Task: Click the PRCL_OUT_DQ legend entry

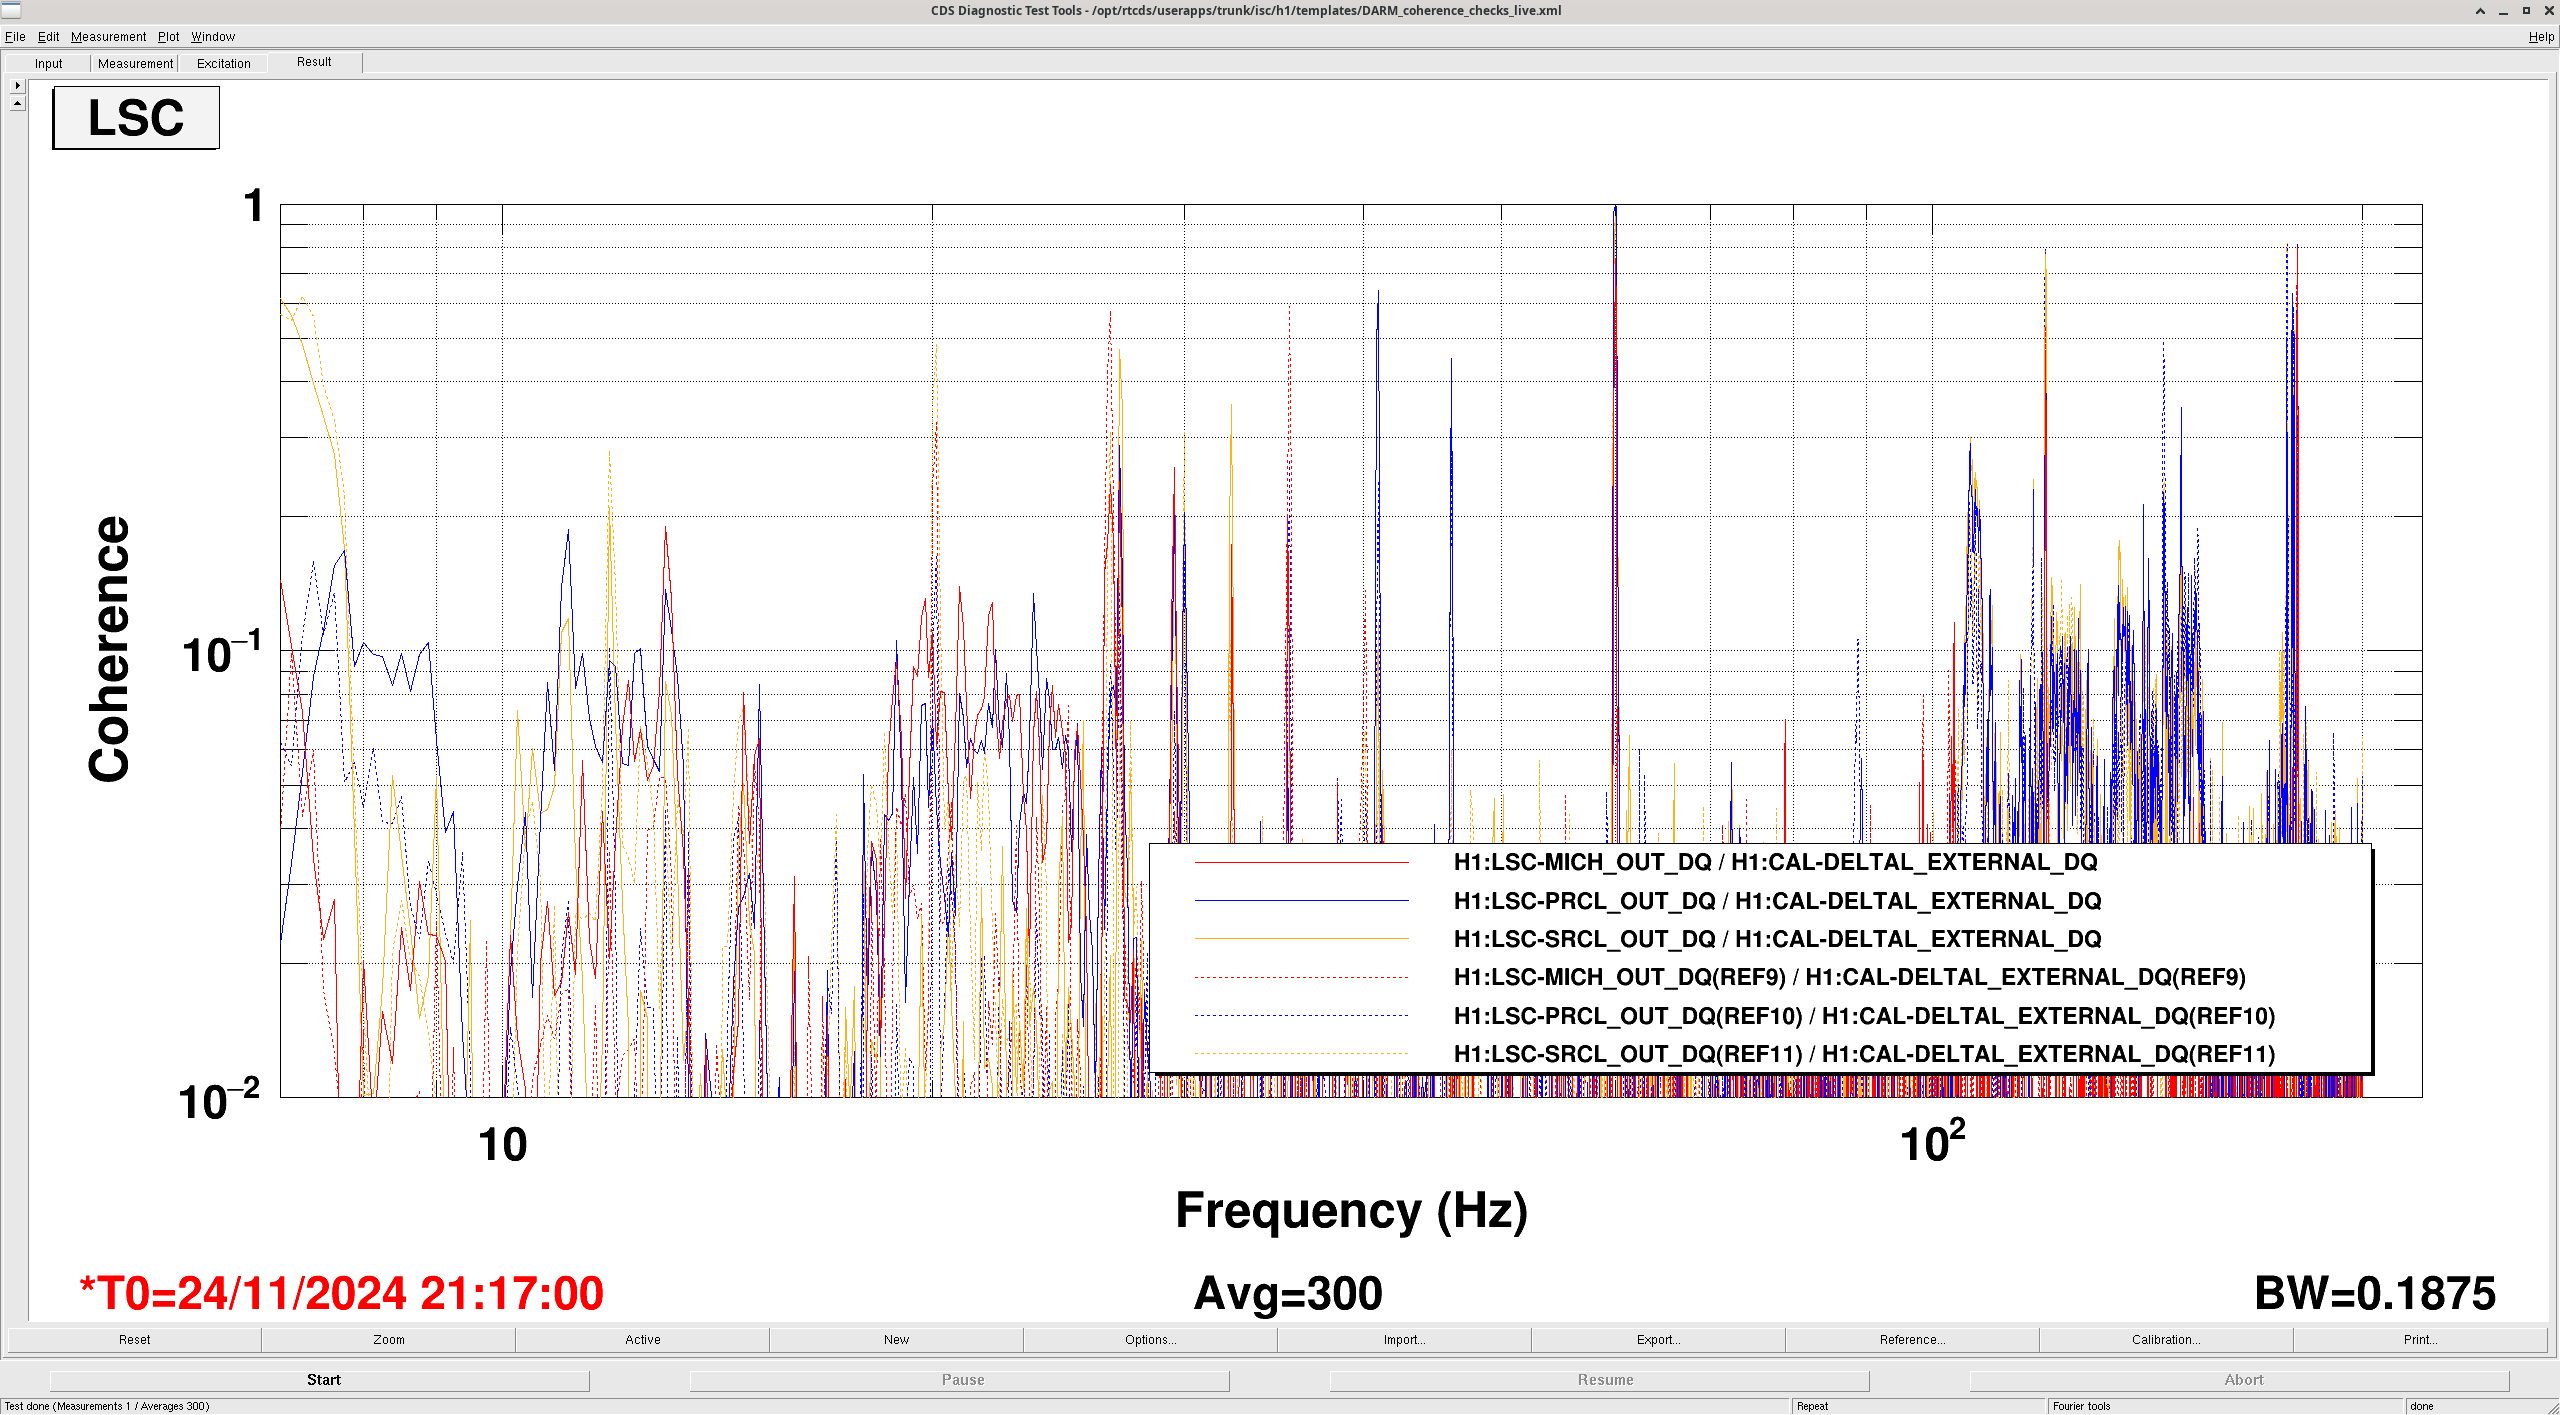Action: coord(1777,901)
